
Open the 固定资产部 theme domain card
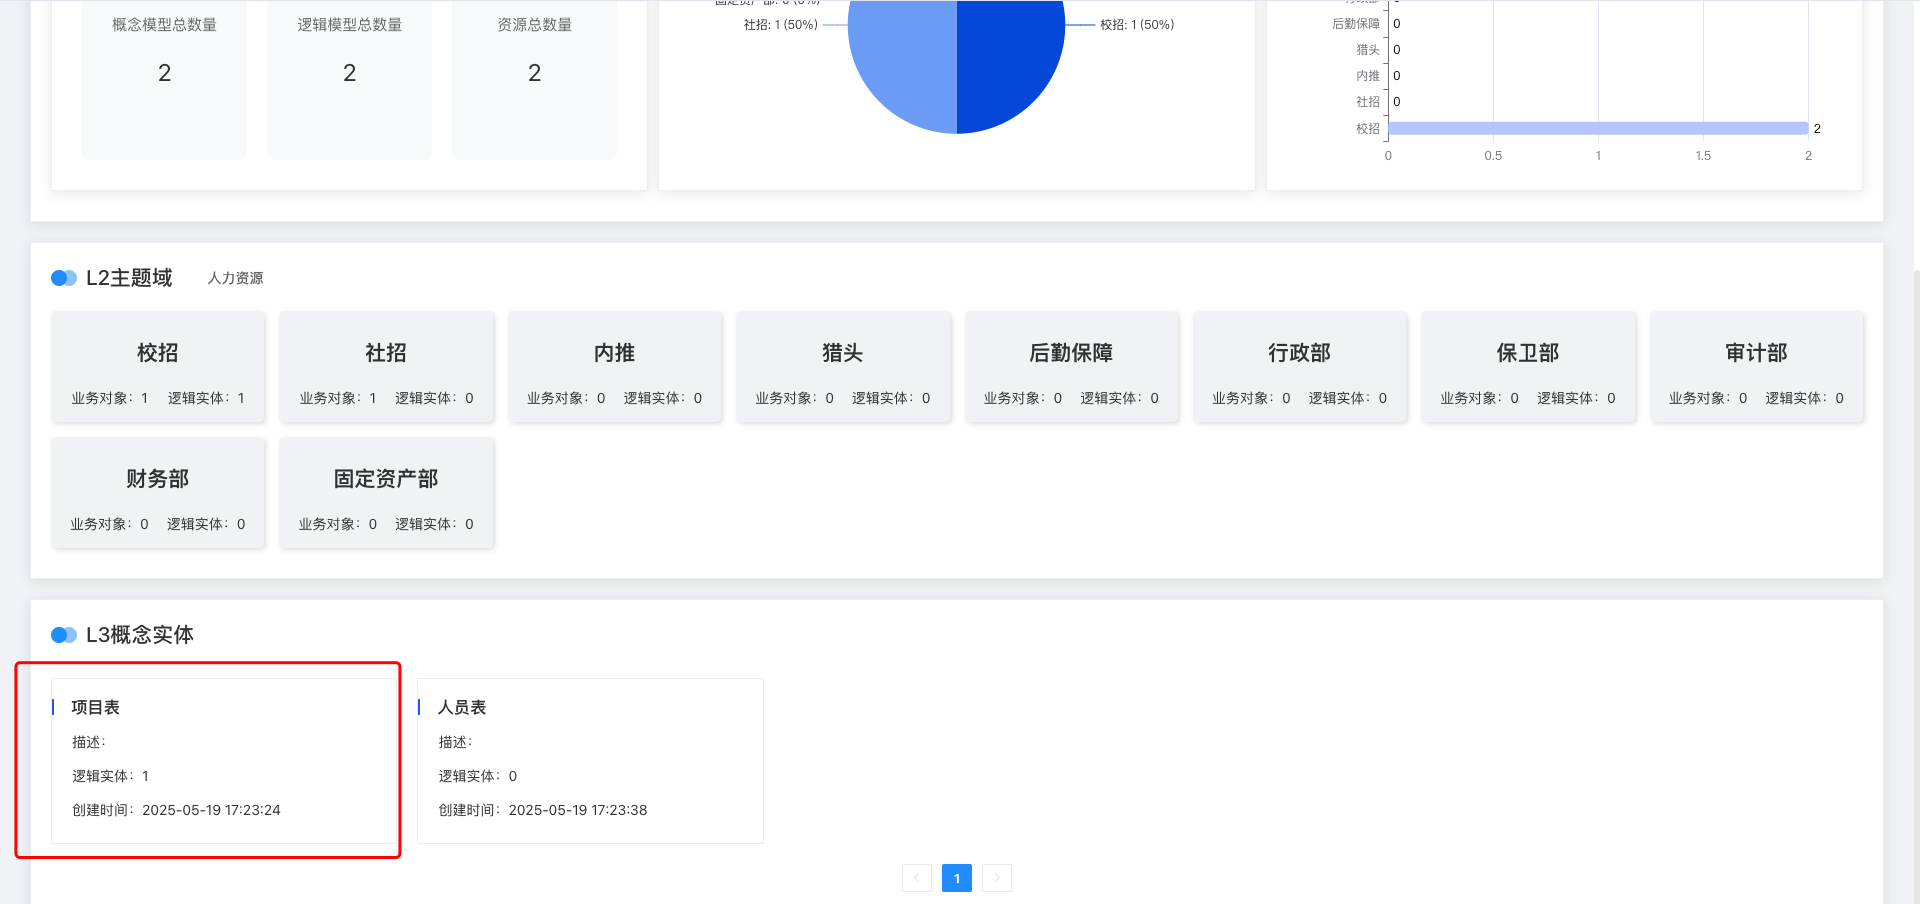coord(386,493)
